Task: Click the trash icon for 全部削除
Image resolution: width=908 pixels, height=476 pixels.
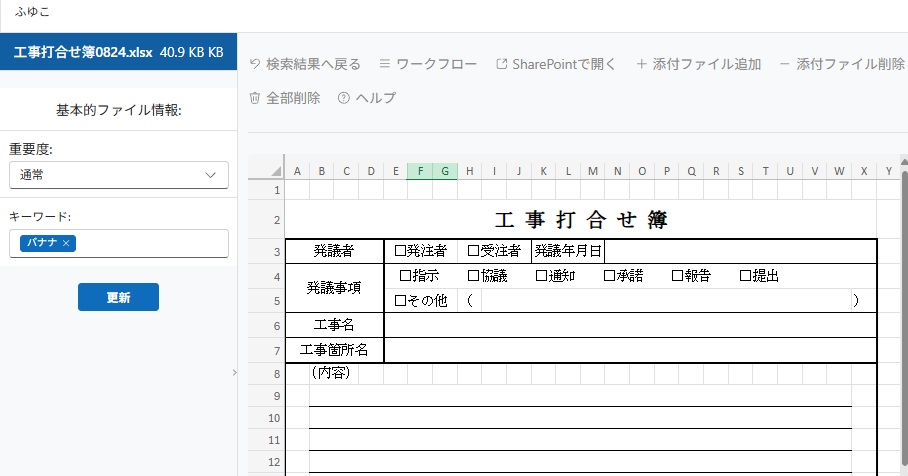Action: pos(255,98)
